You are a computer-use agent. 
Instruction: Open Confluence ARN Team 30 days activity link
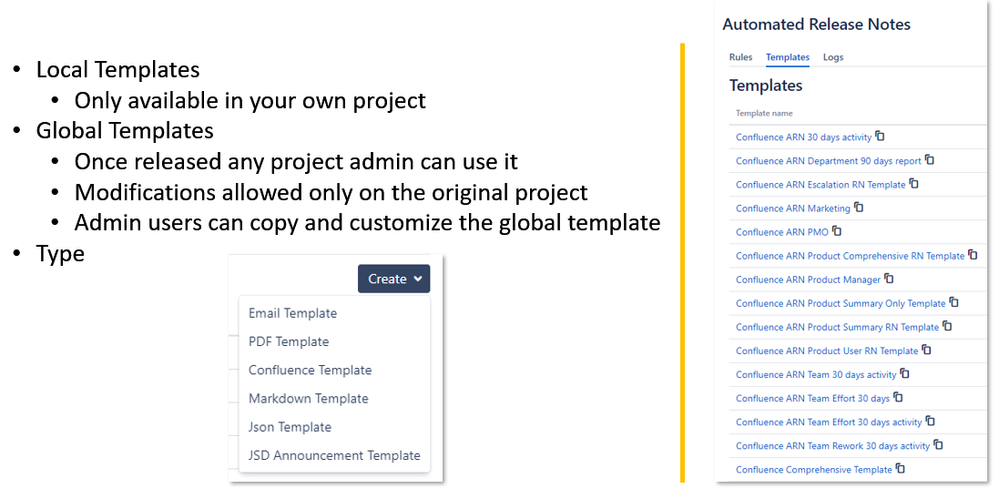point(816,375)
